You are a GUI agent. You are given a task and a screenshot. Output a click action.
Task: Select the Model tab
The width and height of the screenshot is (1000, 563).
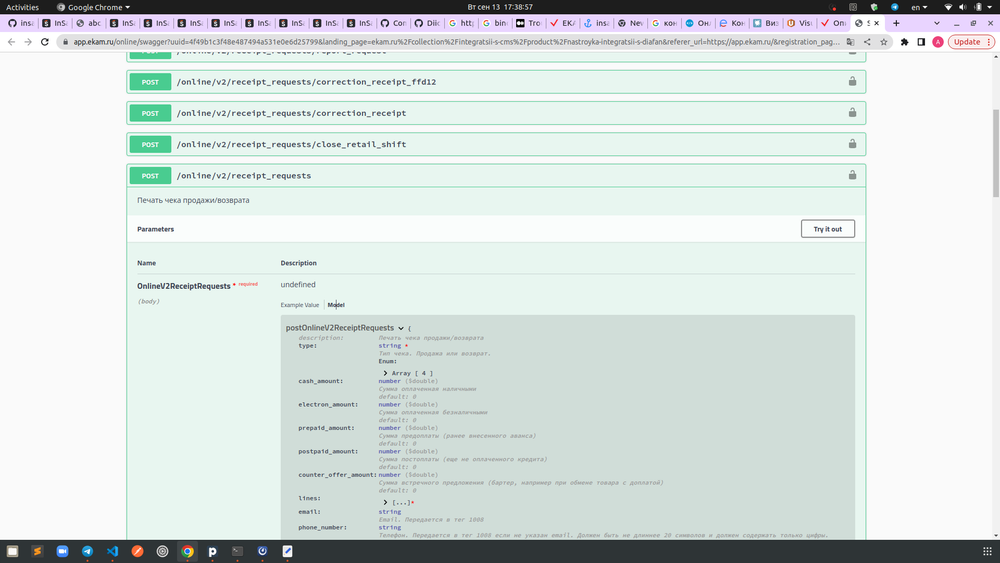tap(336, 305)
